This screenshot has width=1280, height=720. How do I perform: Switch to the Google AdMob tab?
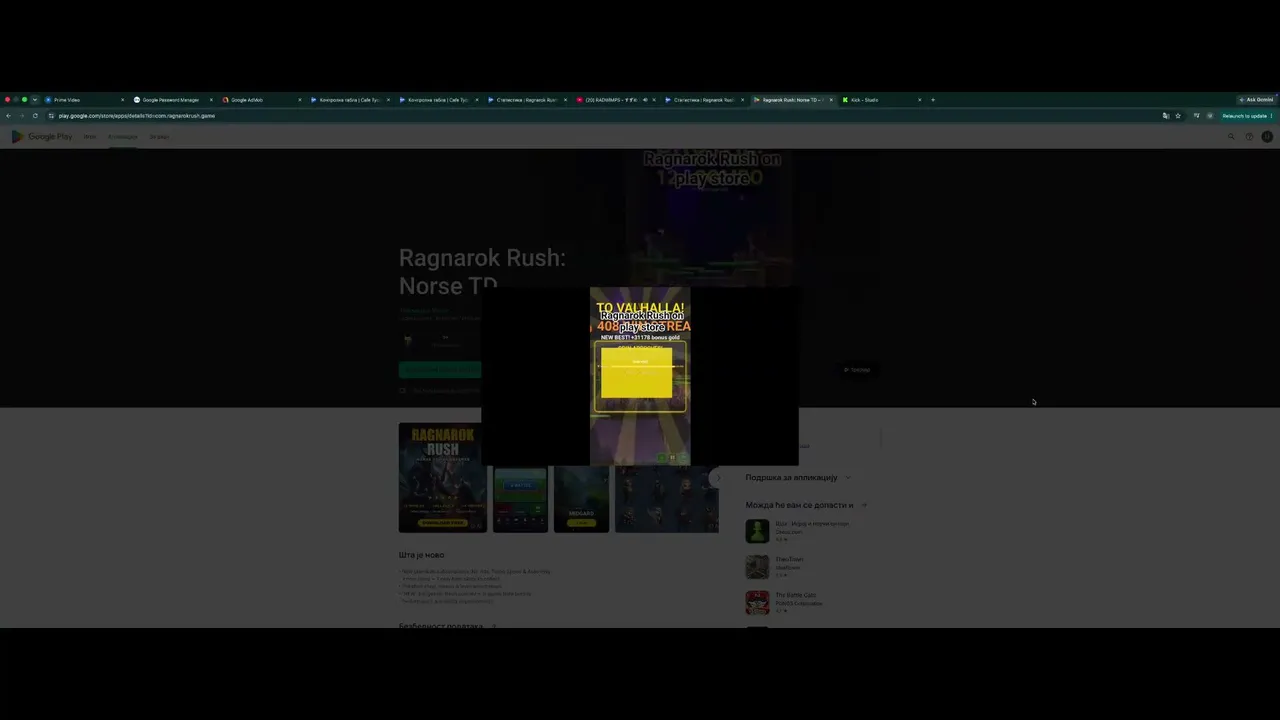click(260, 100)
